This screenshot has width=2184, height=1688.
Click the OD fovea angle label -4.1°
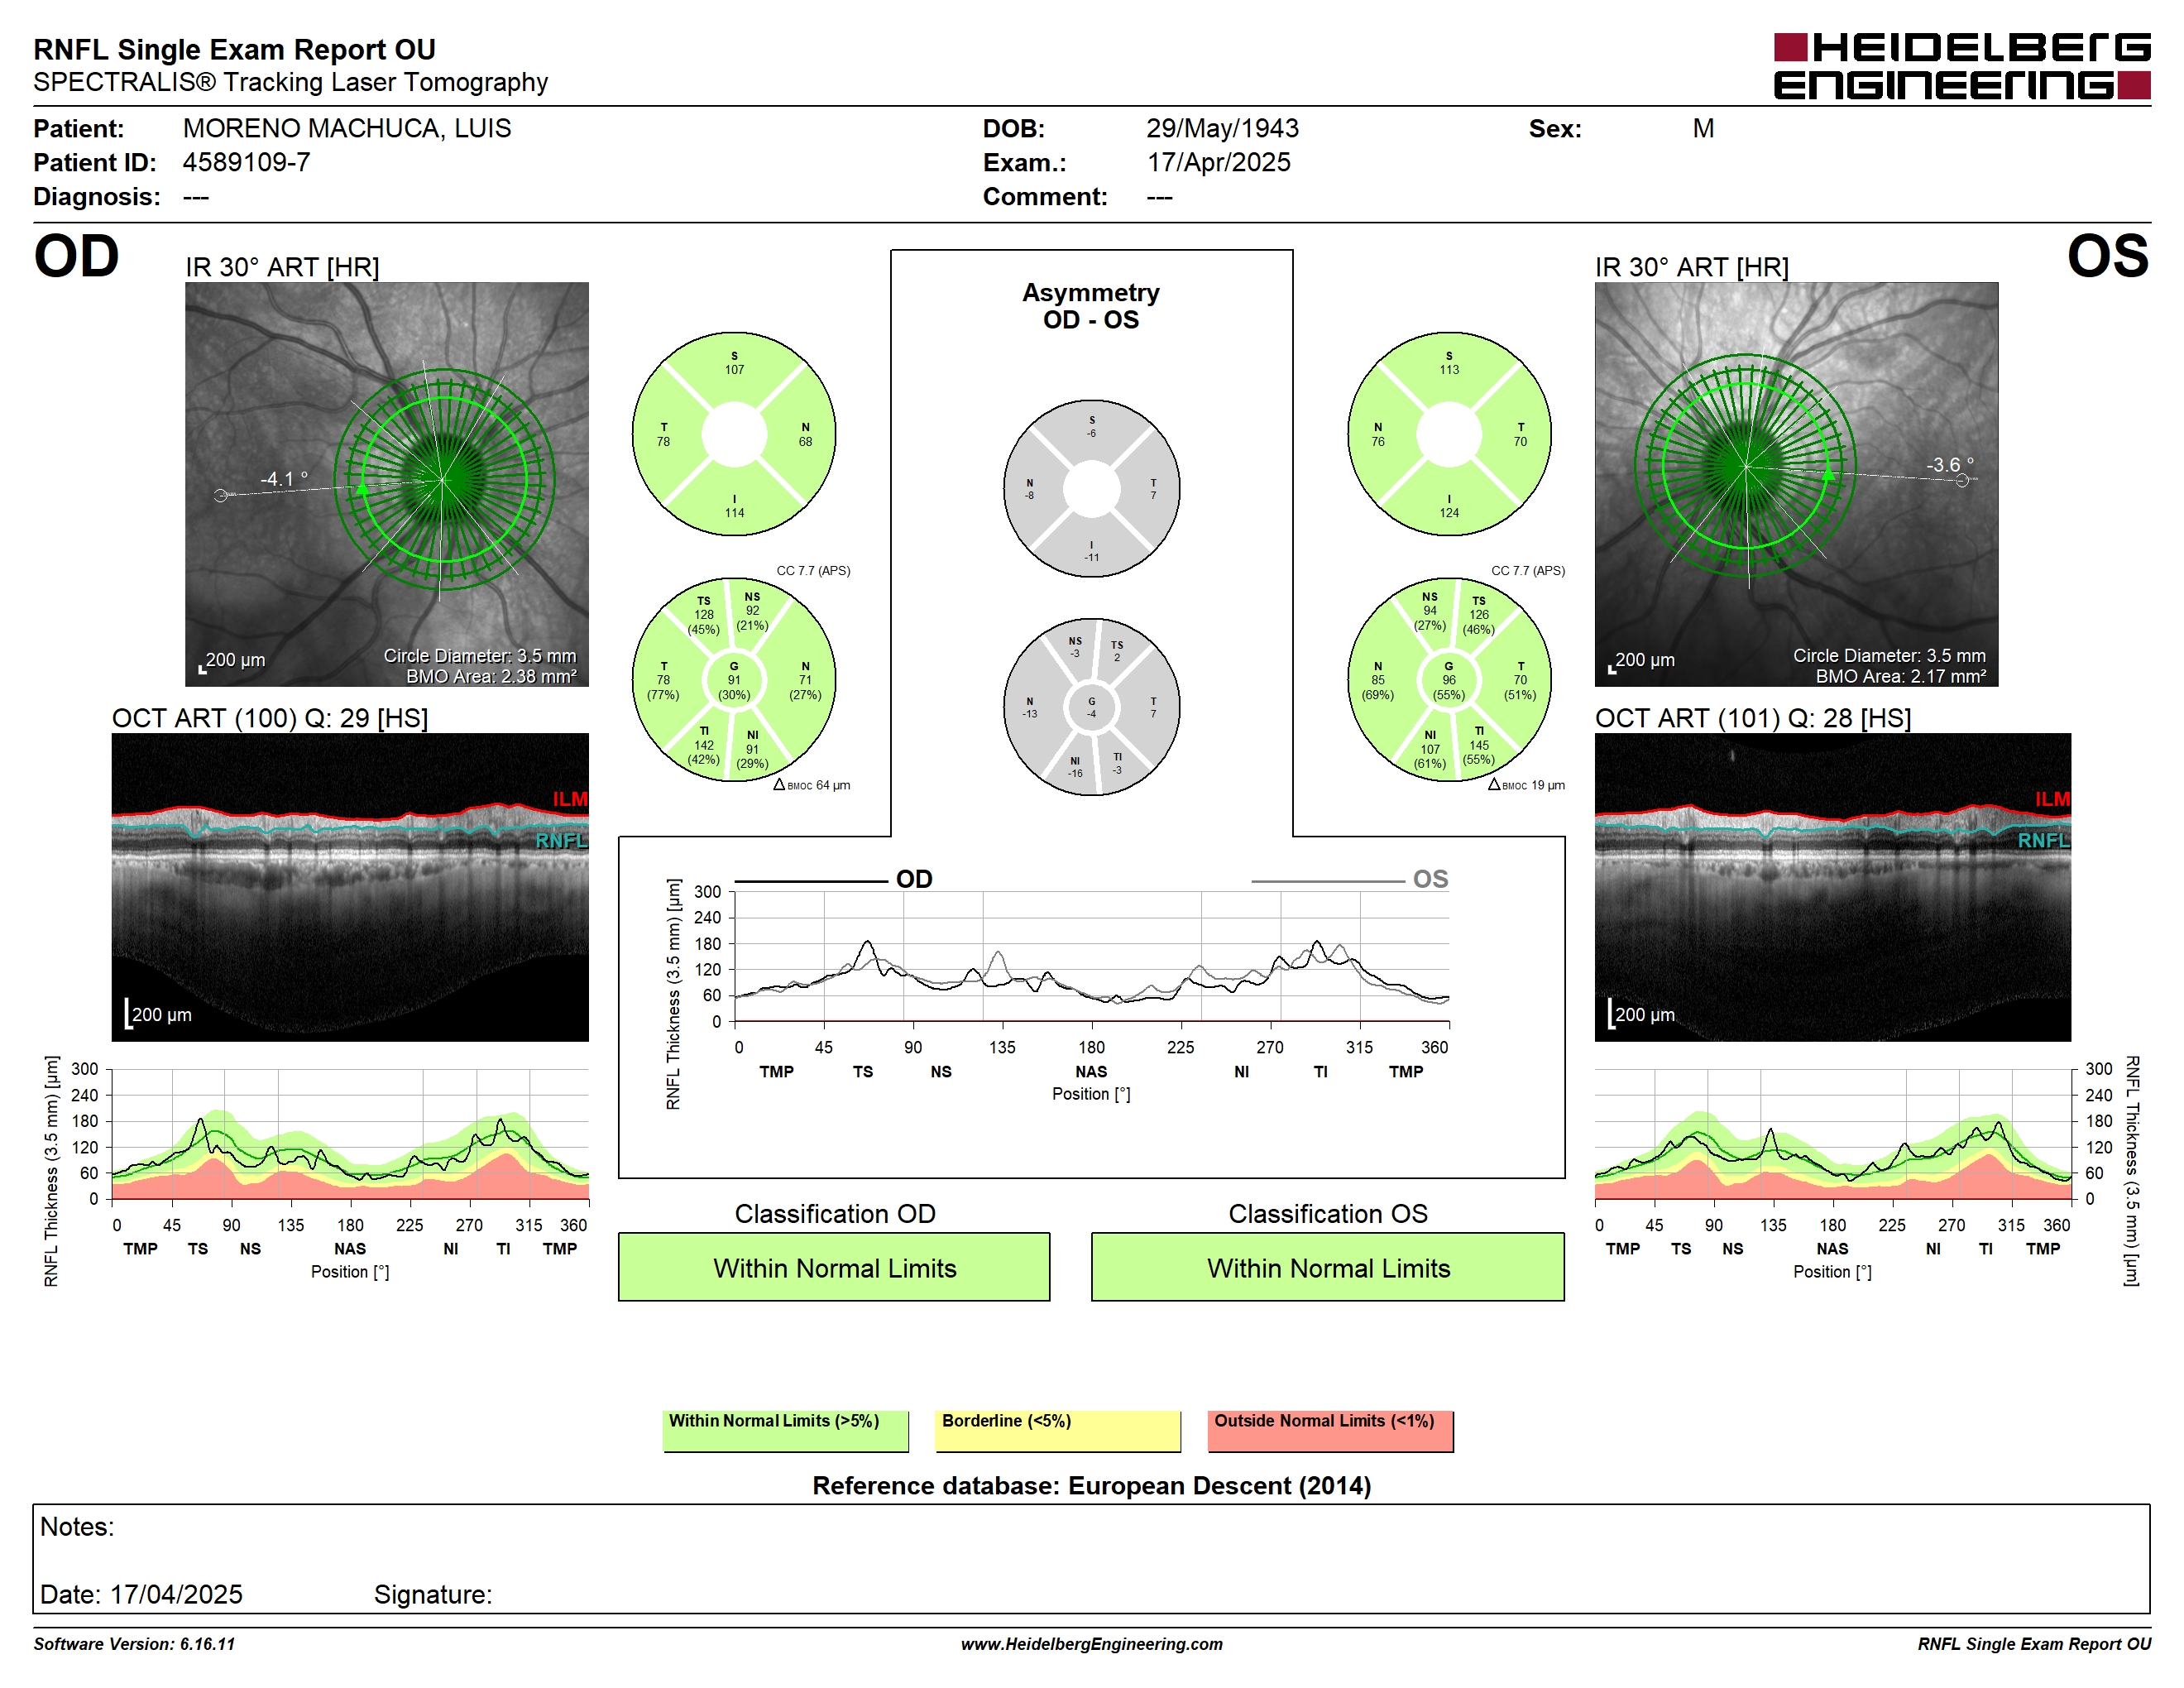tap(284, 479)
